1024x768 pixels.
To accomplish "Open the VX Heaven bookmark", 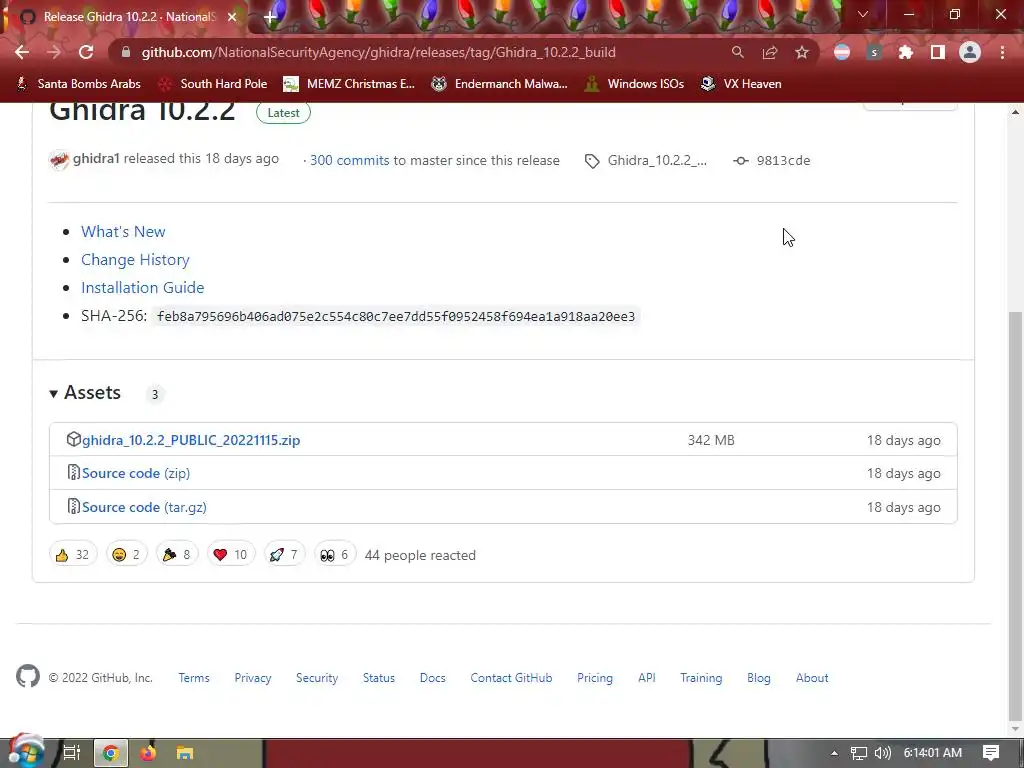I will tap(741, 84).
